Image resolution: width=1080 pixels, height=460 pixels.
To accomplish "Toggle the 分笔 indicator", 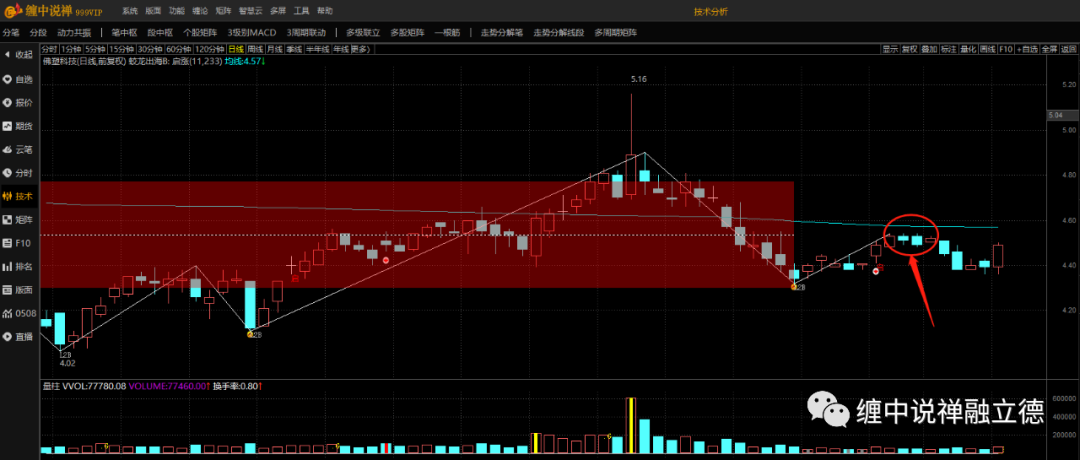I will (x=11, y=32).
